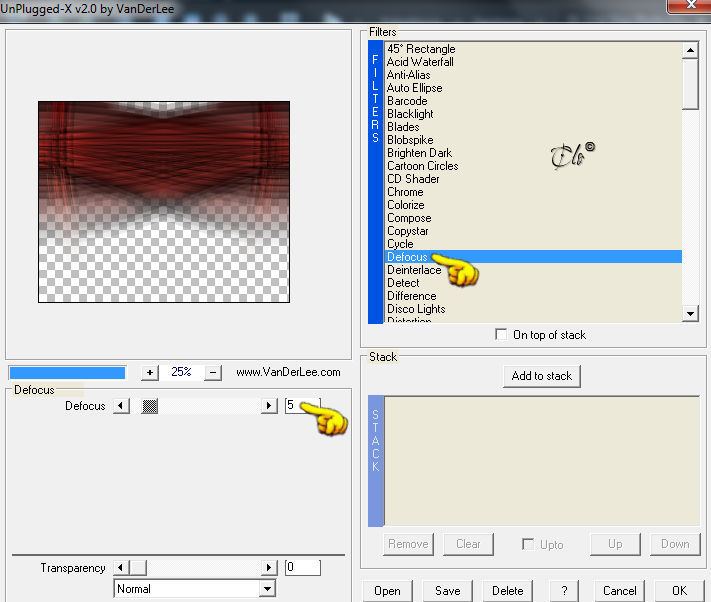Click the Transparency slider right arrow
Image resolution: width=711 pixels, height=602 pixels.
(269, 567)
